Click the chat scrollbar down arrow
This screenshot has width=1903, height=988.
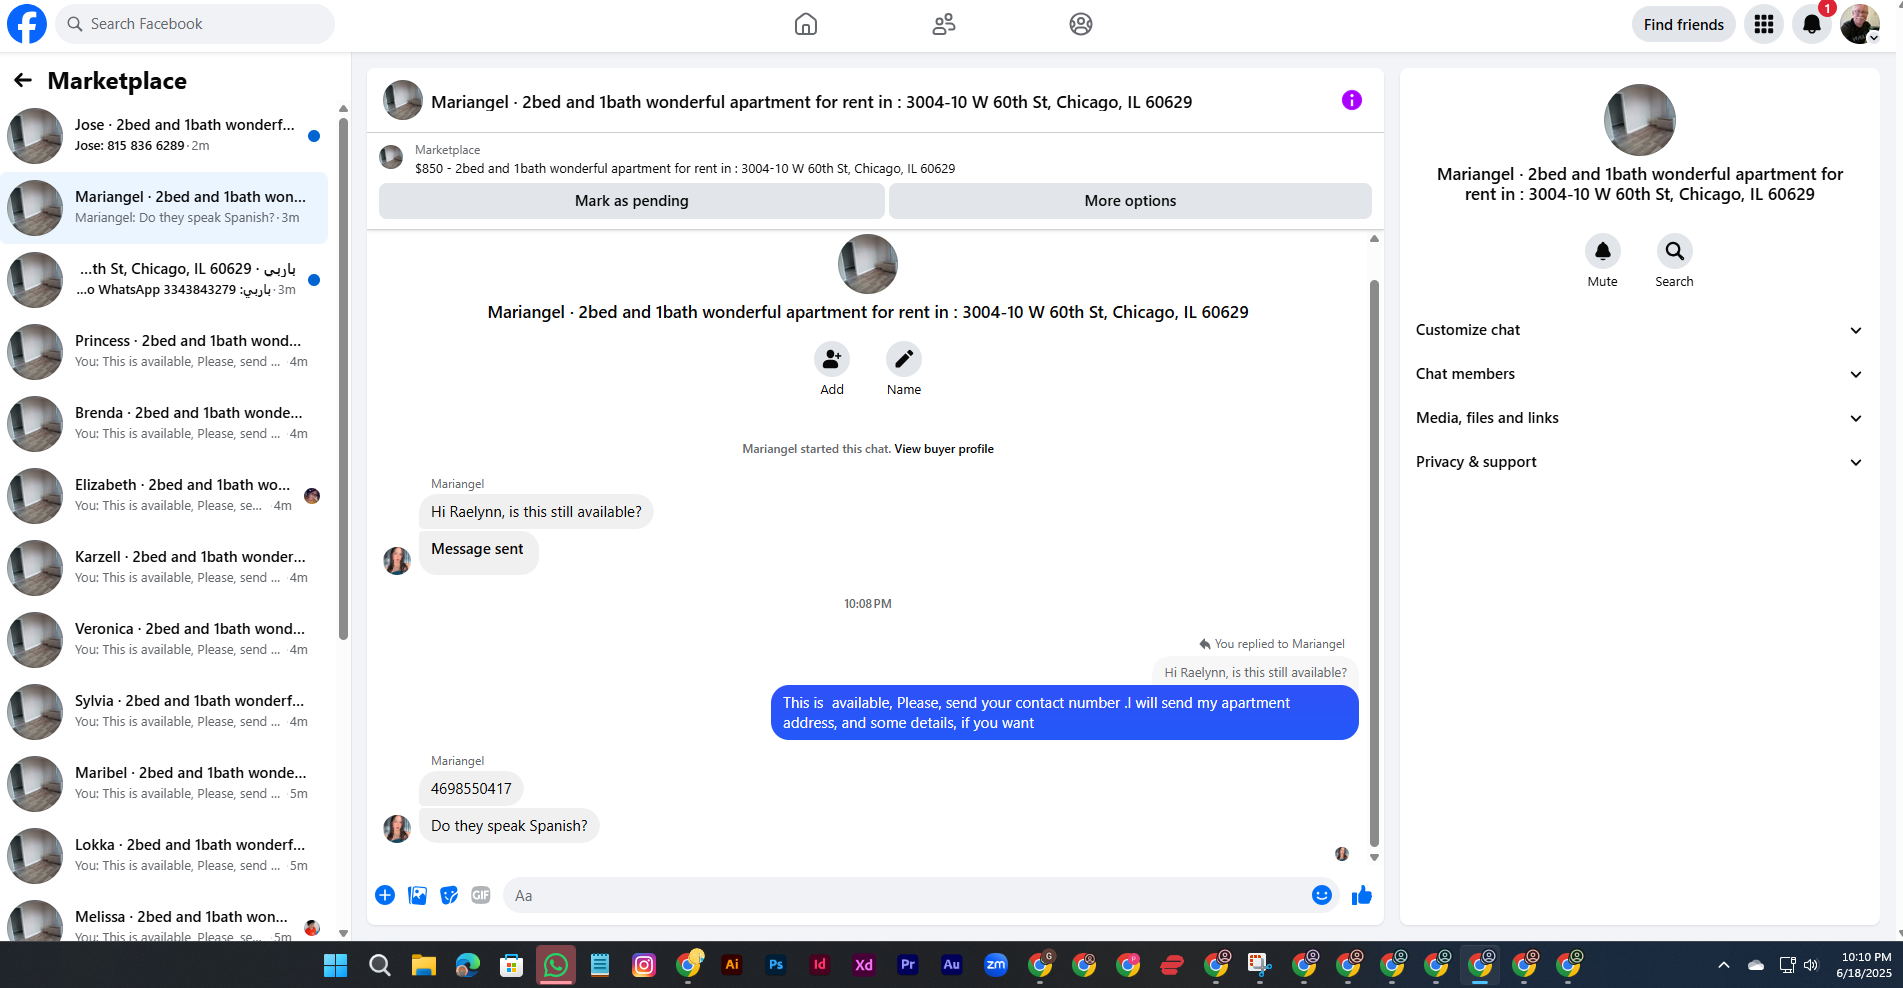(1374, 857)
